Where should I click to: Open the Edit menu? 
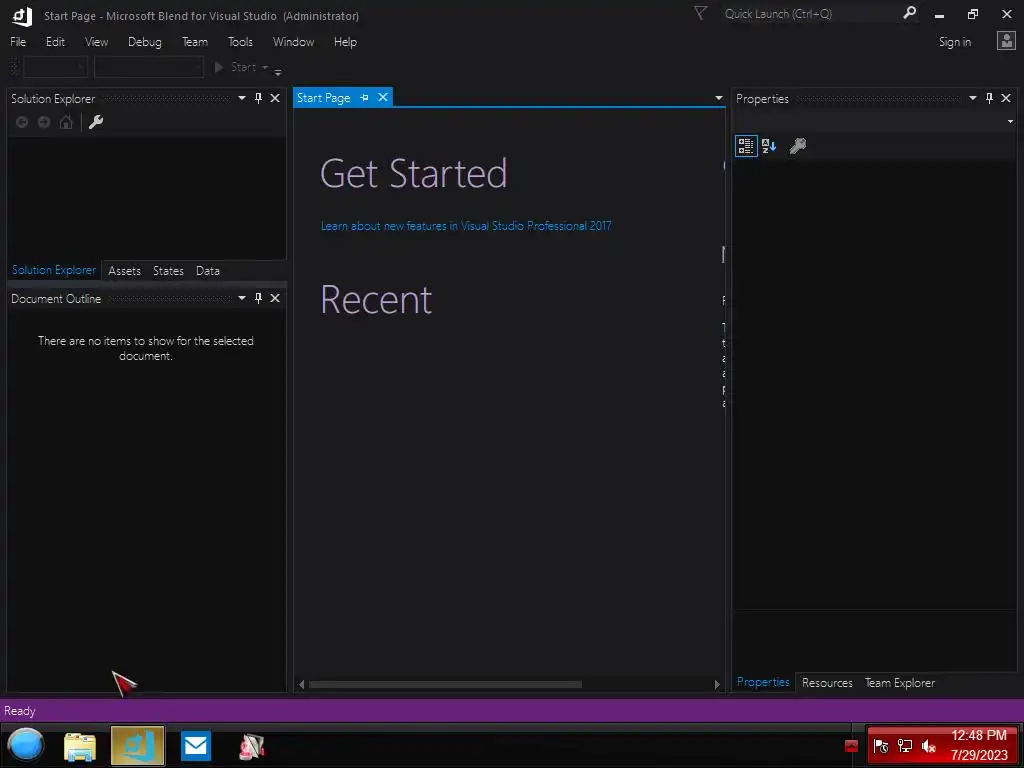[x=55, y=42]
